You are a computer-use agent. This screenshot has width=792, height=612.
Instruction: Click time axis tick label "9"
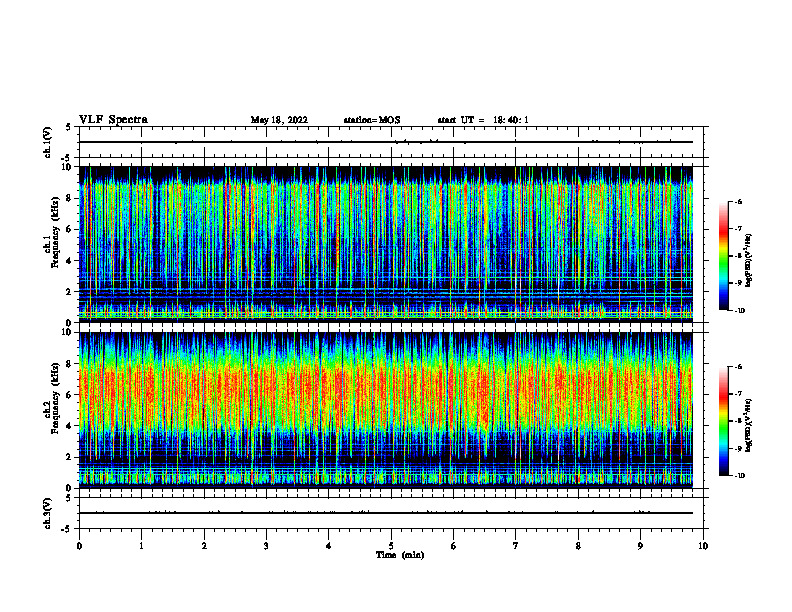[x=640, y=546]
